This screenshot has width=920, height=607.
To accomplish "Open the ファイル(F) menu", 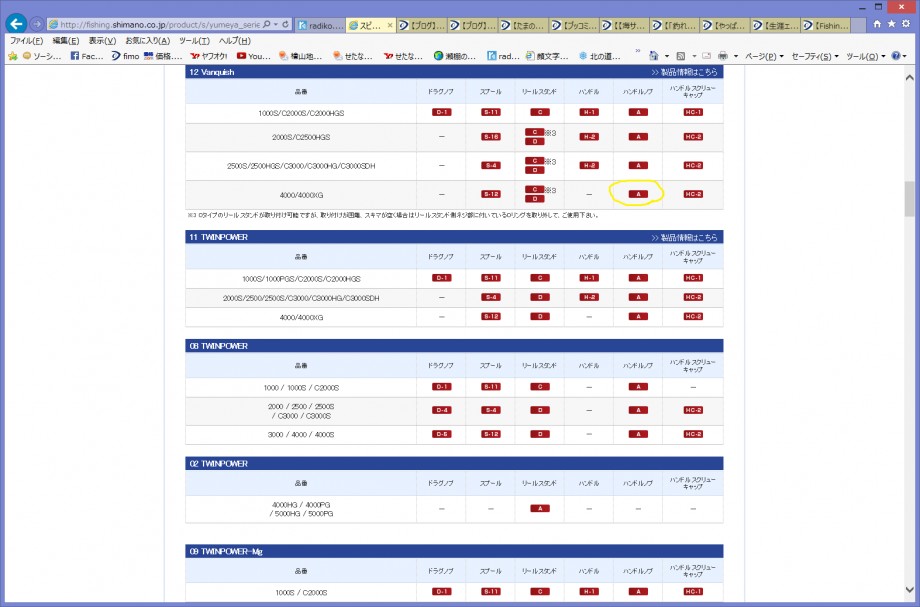I will point(26,40).
